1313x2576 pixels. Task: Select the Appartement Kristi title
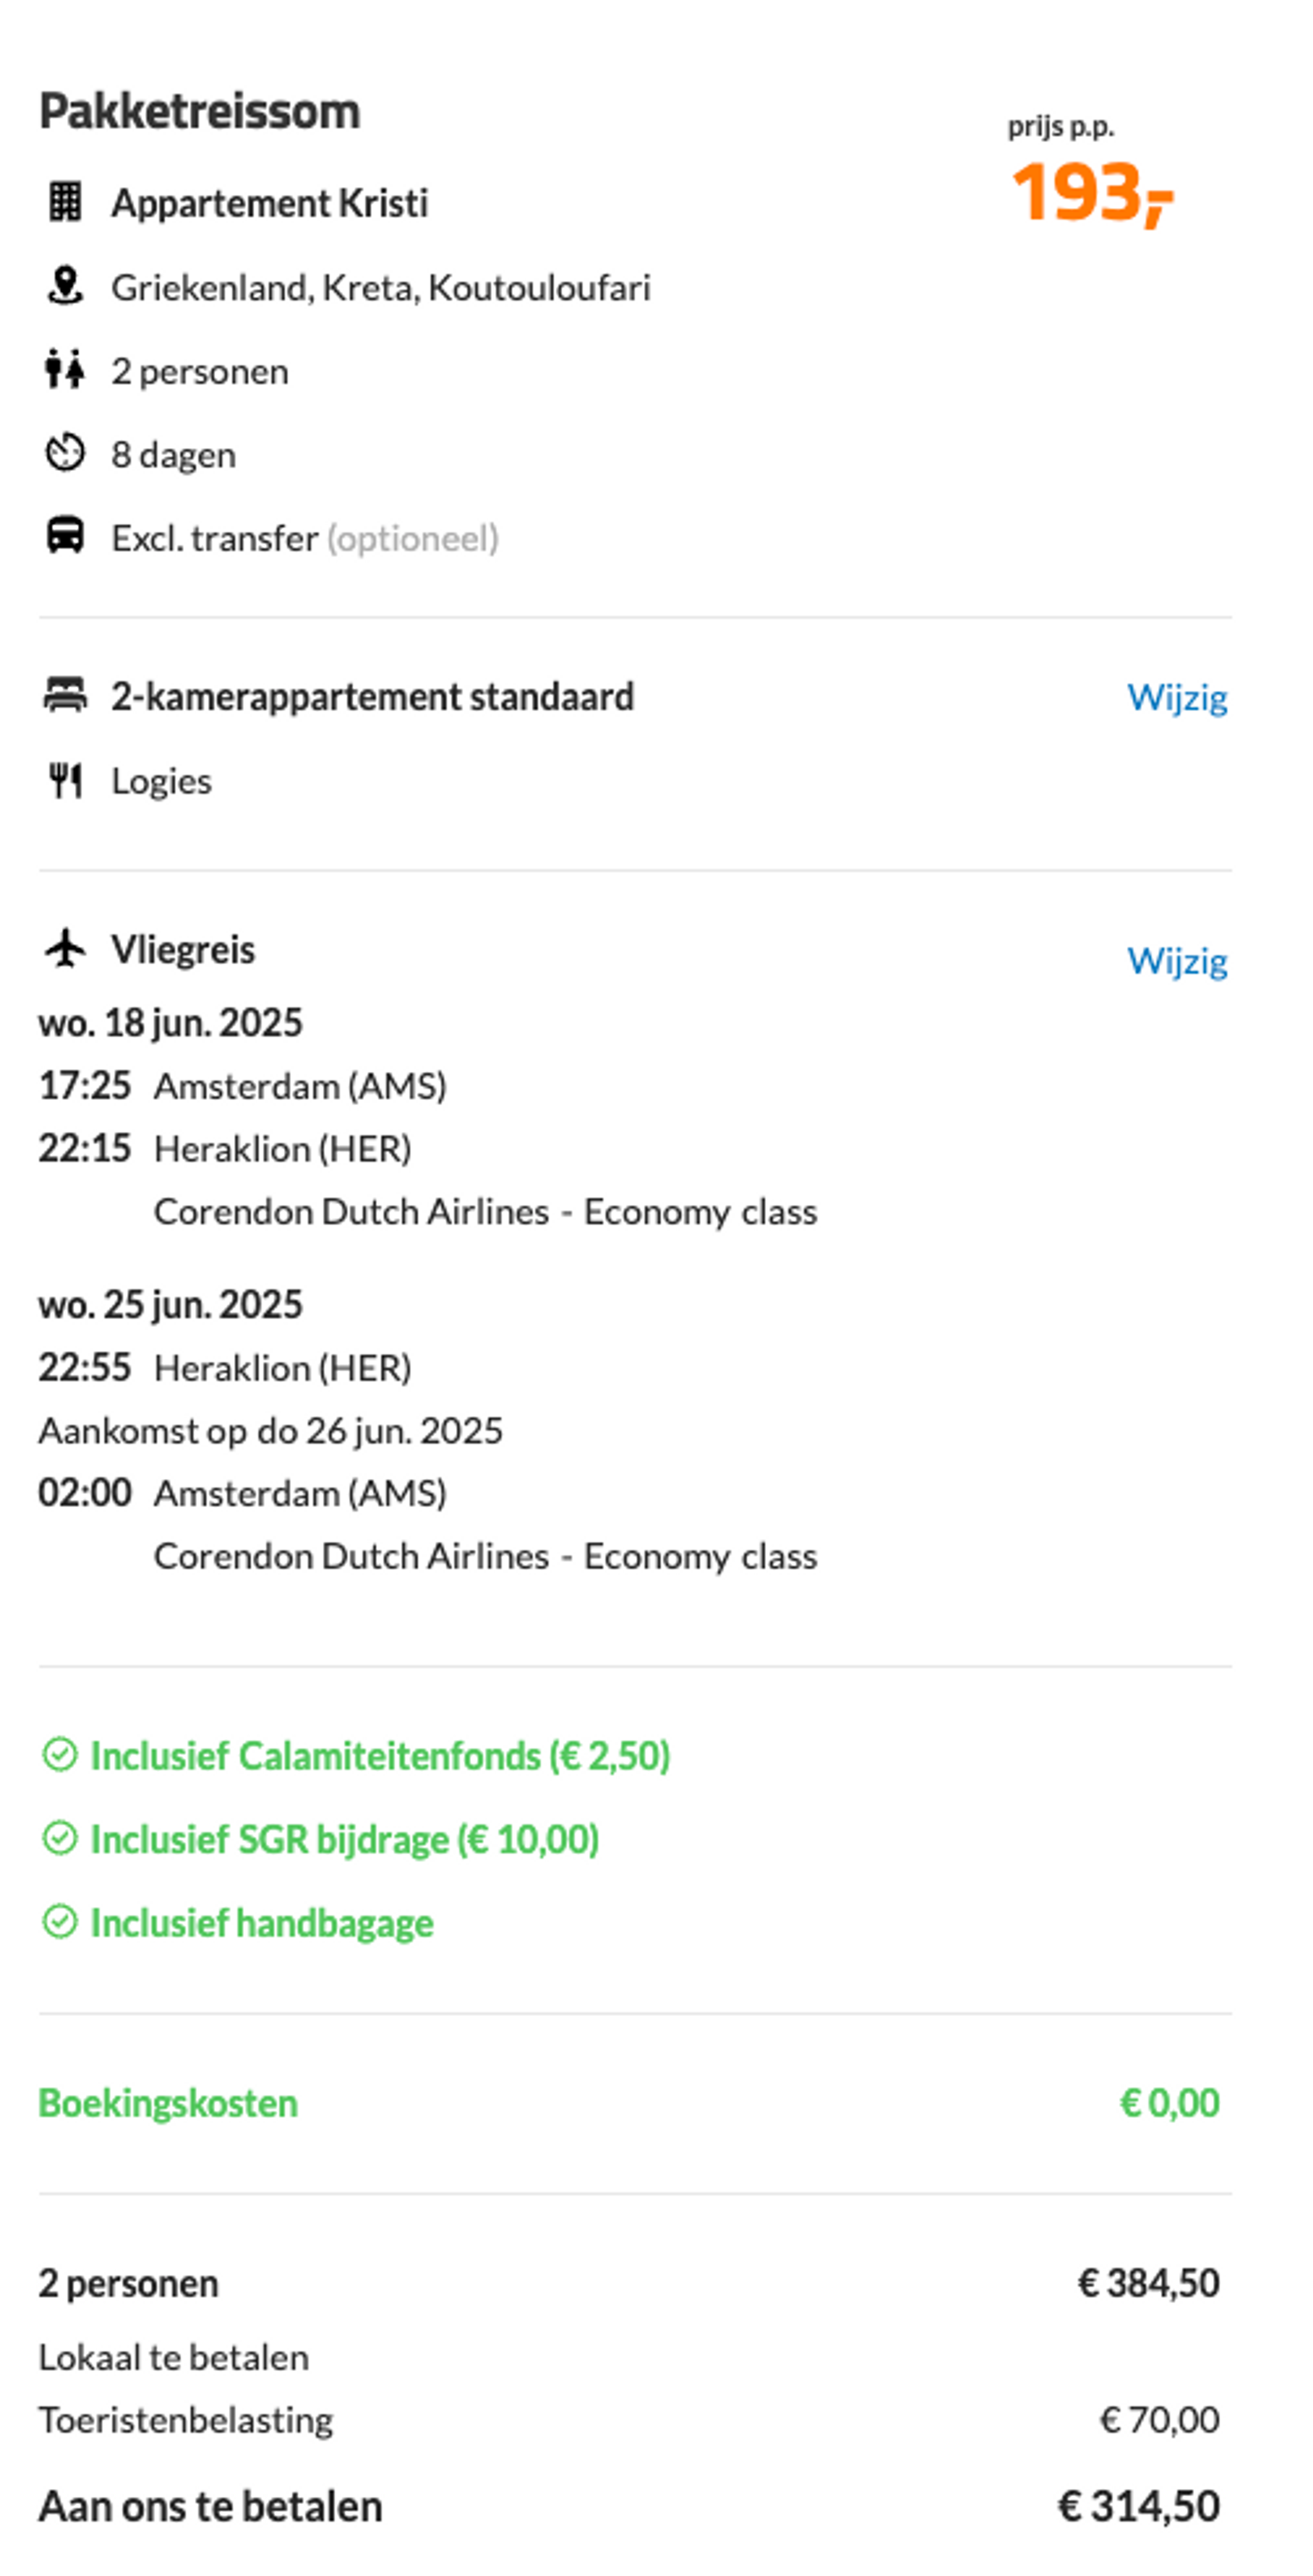click(269, 203)
